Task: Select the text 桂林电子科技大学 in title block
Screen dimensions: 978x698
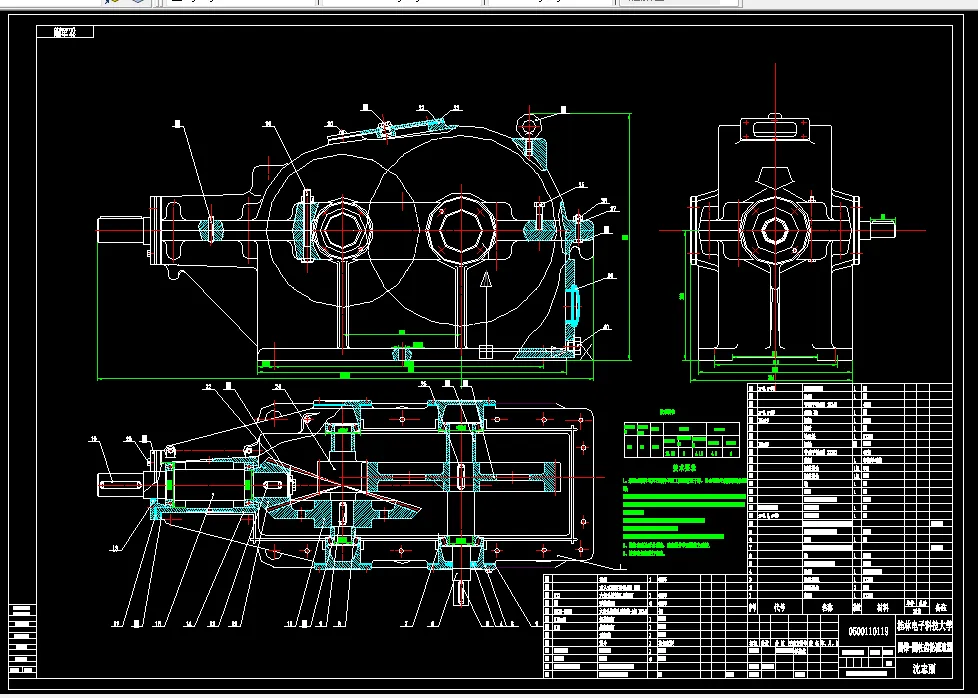Action: tap(924, 626)
